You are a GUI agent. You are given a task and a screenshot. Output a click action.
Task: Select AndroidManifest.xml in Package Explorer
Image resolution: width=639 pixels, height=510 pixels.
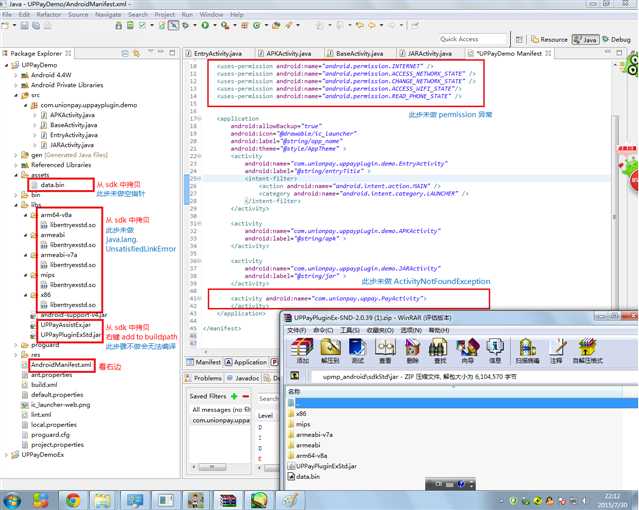point(61,365)
